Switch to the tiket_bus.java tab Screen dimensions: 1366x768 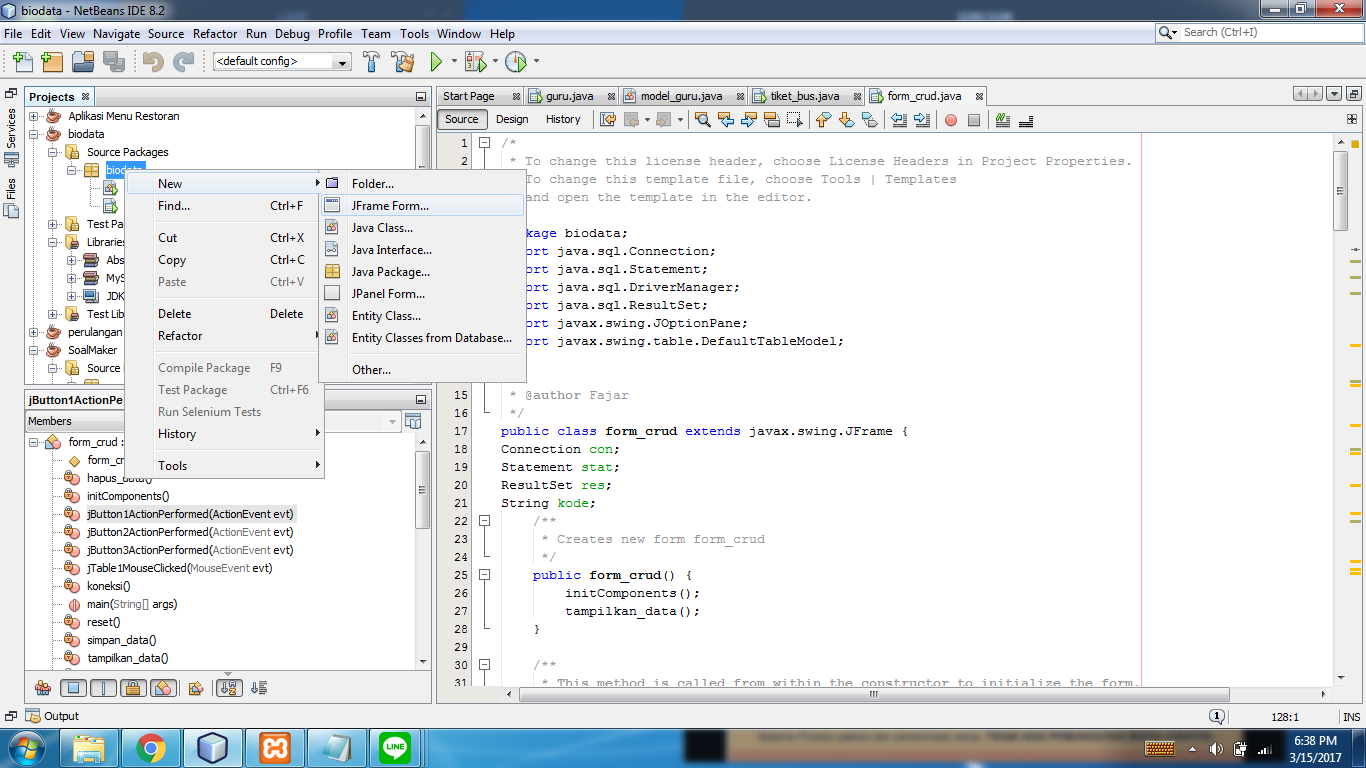coord(804,96)
